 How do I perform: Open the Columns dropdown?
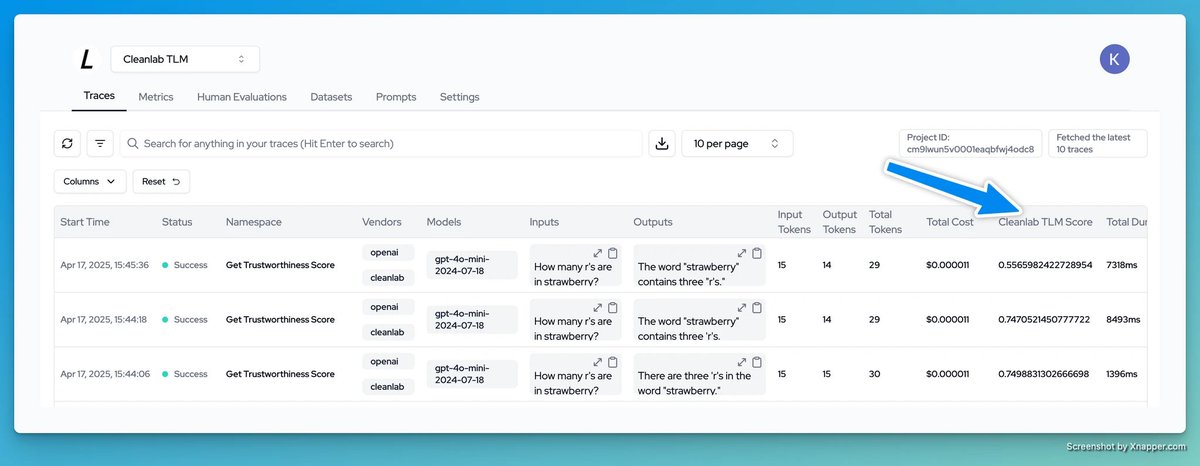(x=90, y=181)
